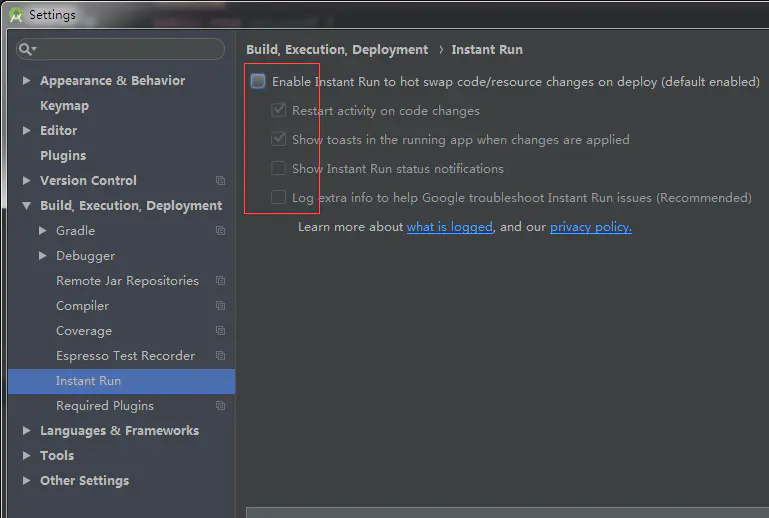This screenshot has width=769, height=518.
Task: Click Build, Execution, Deployment breadcrumb
Action: [337, 50]
